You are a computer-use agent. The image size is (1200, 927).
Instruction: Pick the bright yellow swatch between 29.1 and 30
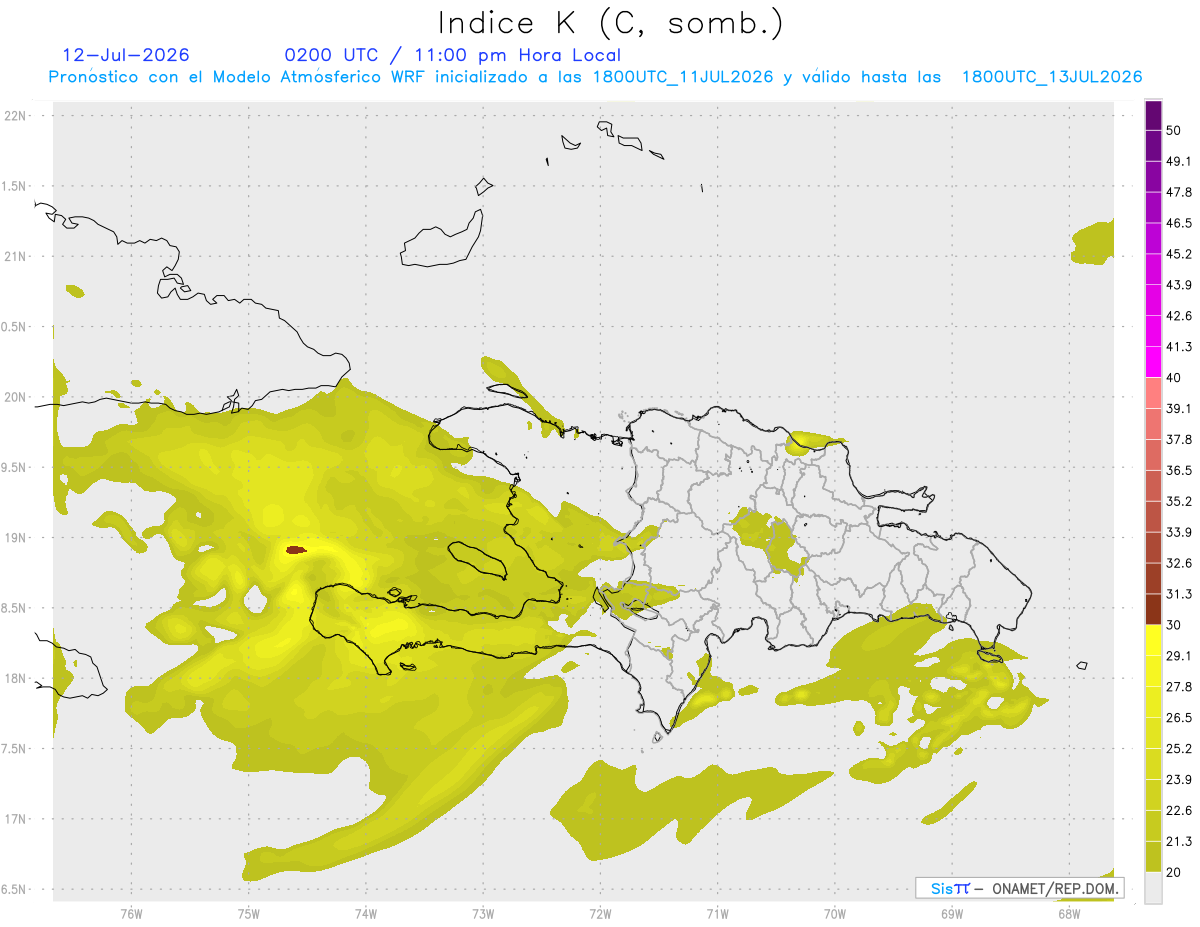(x=1153, y=640)
